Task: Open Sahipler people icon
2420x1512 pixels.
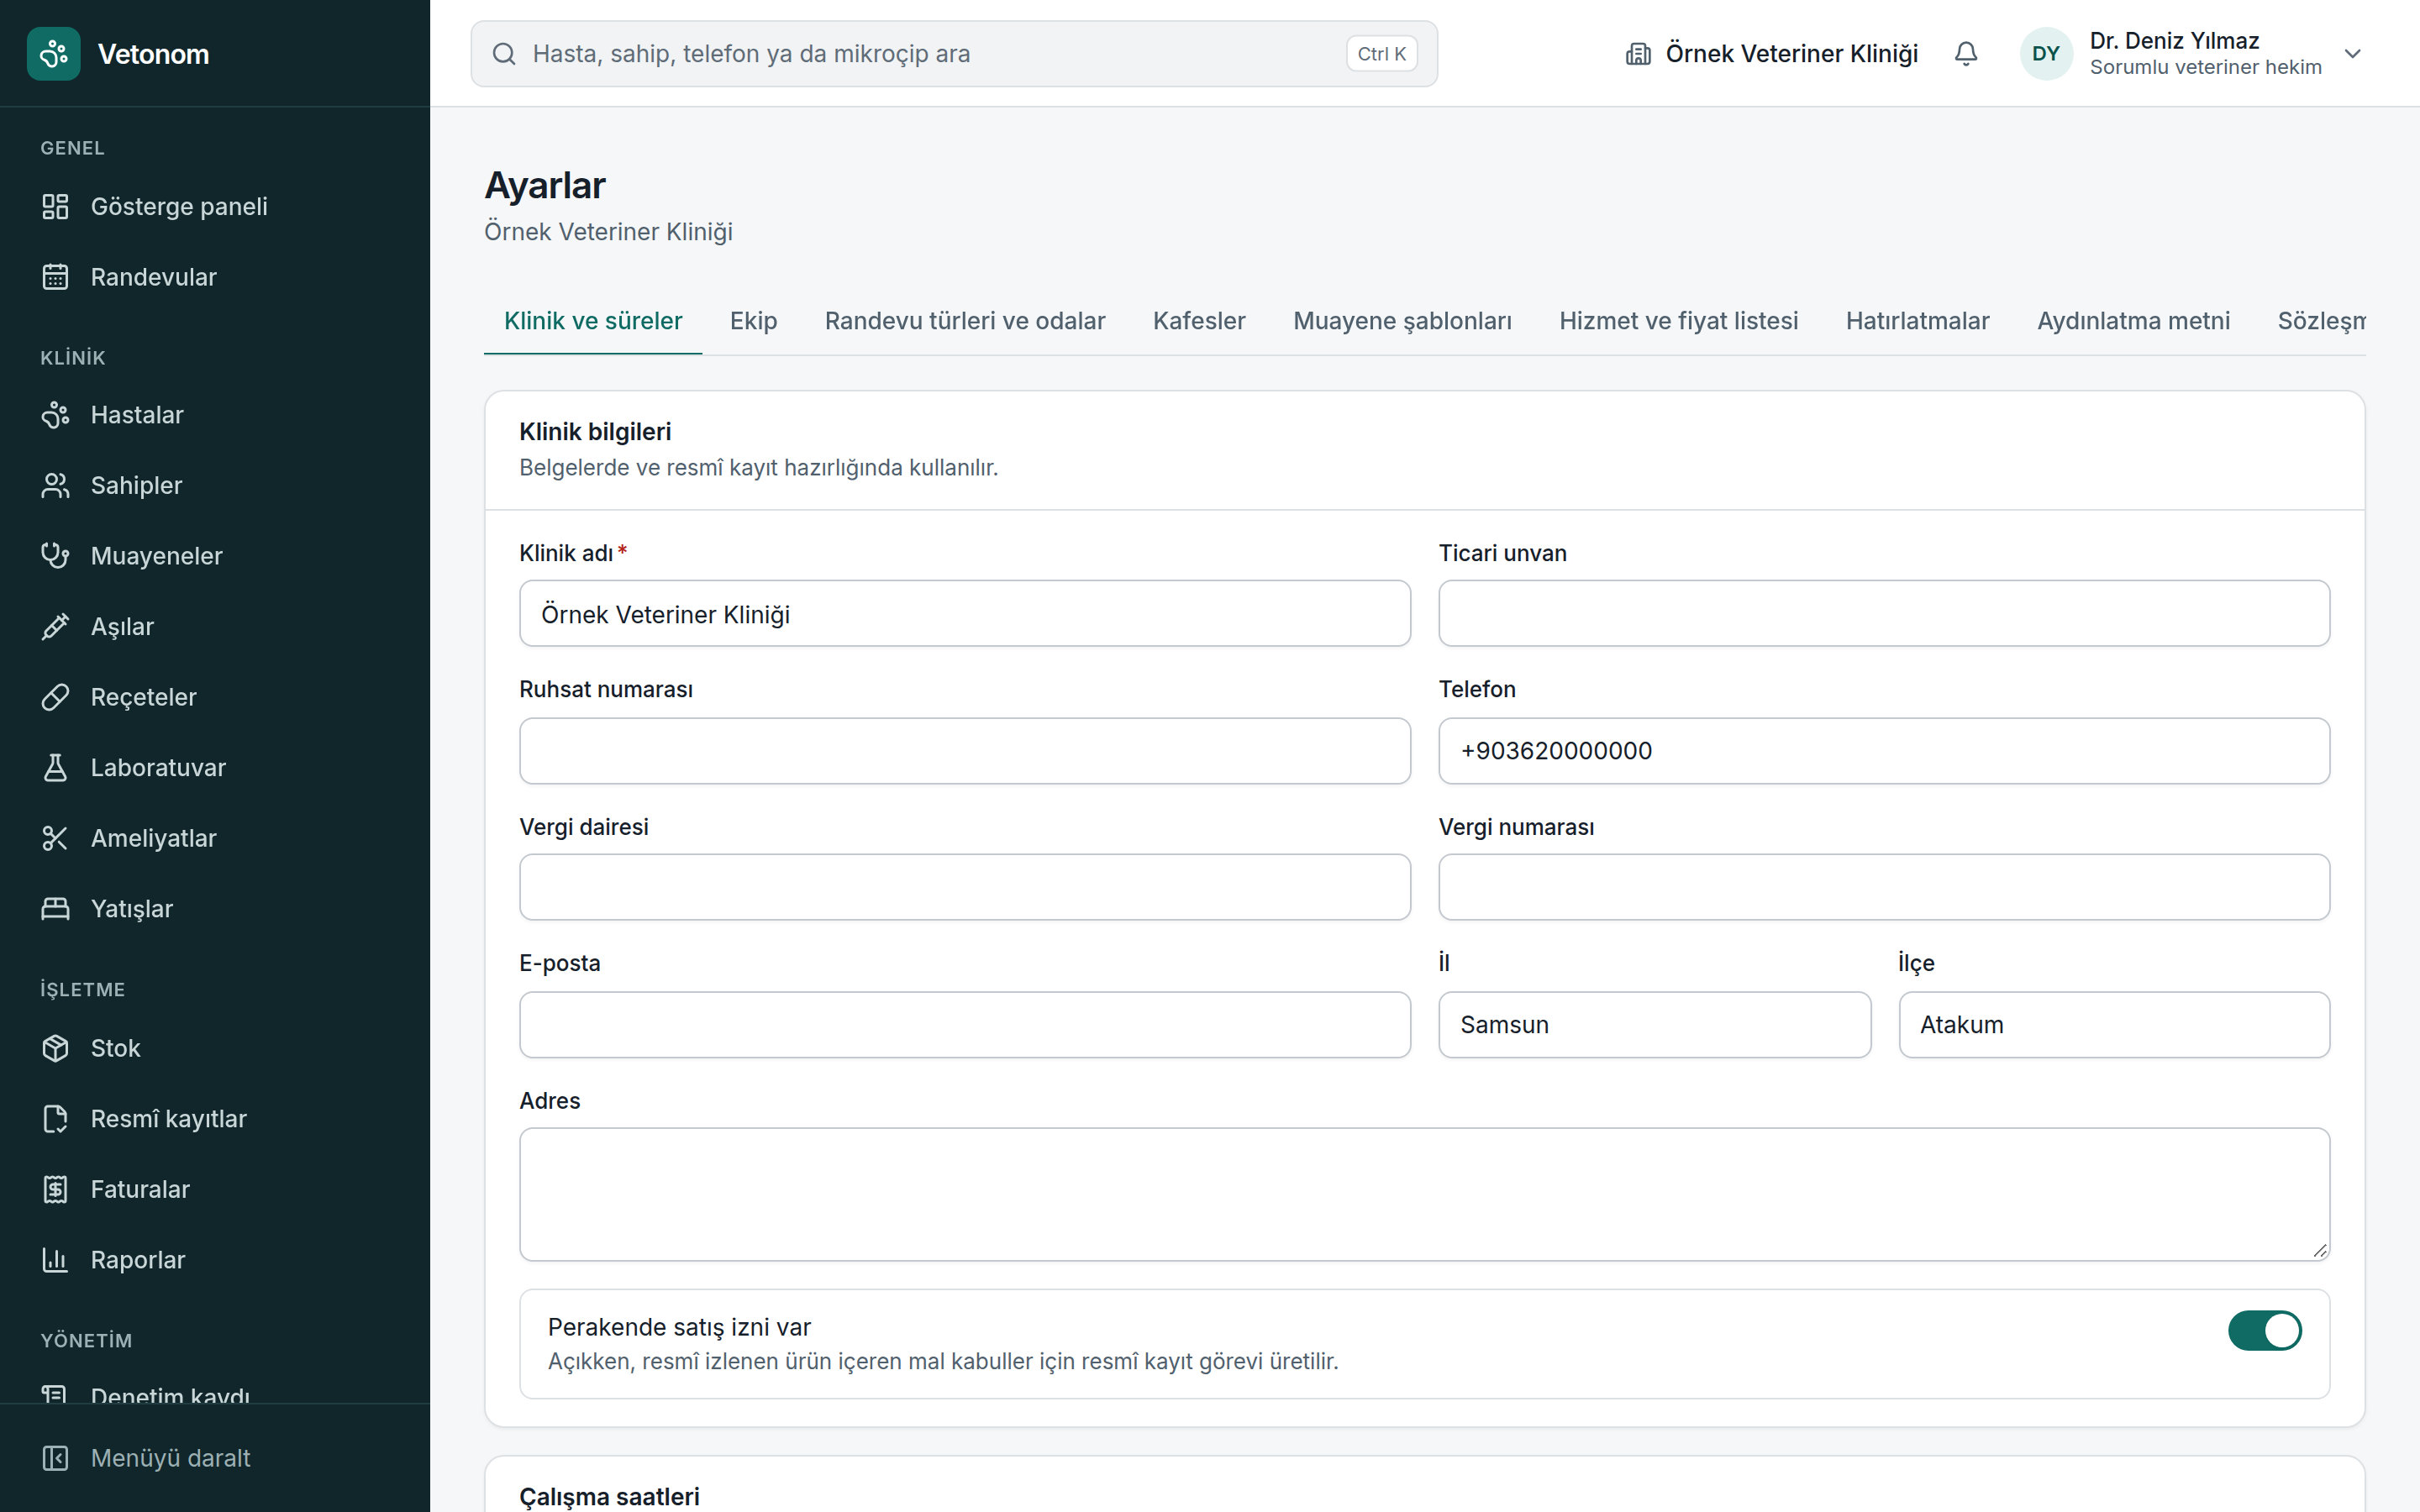Action: click(x=55, y=485)
